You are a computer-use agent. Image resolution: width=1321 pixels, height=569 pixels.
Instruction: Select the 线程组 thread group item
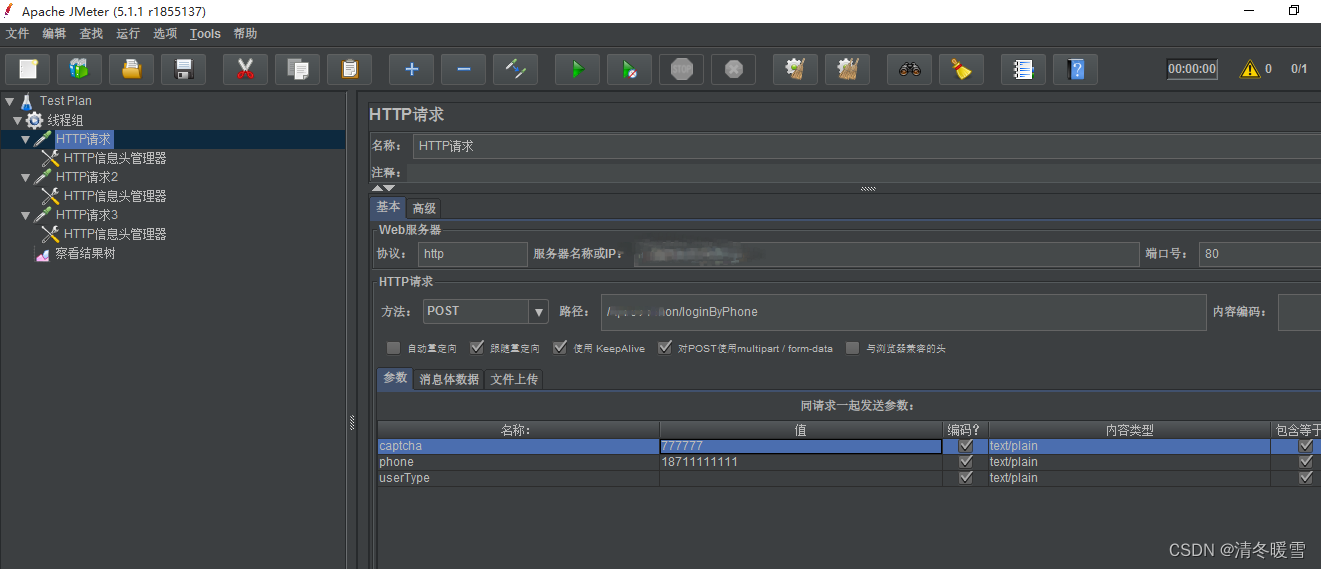65,120
